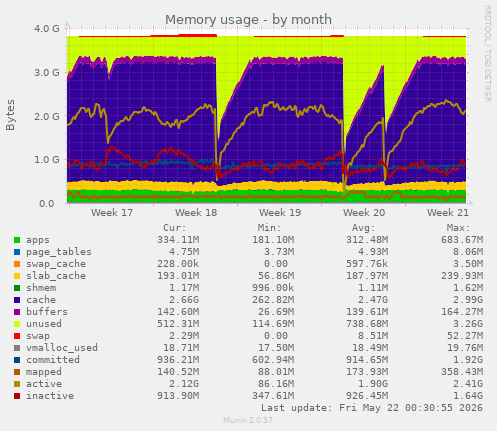Click the 'Bytes' vertical axis label
This screenshot has width=497, height=431.
point(10,115)
